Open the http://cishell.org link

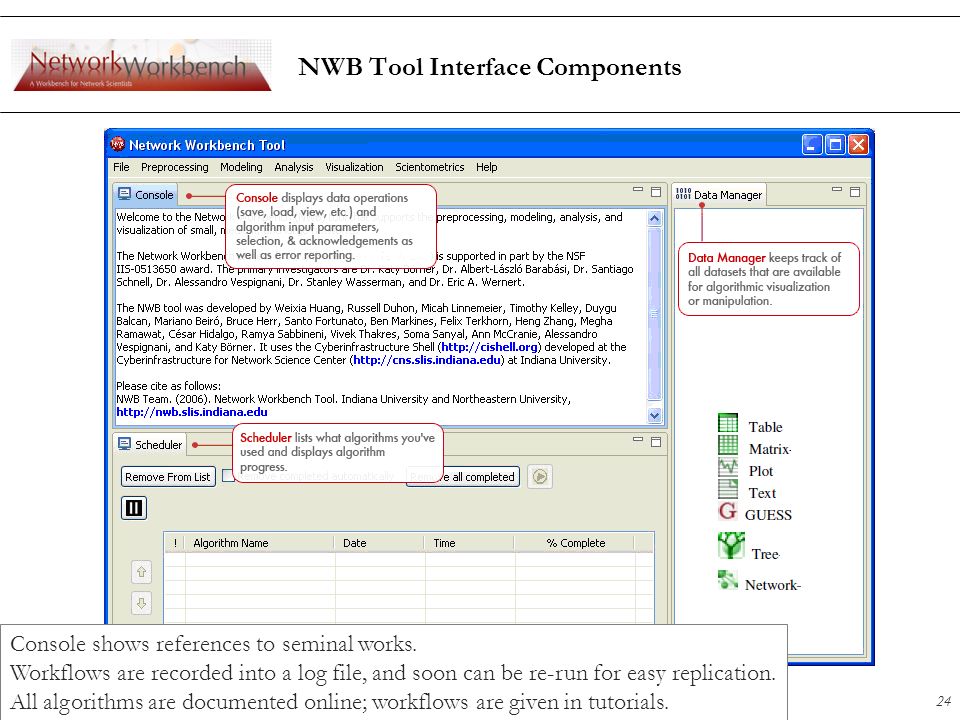pos(489,347)
